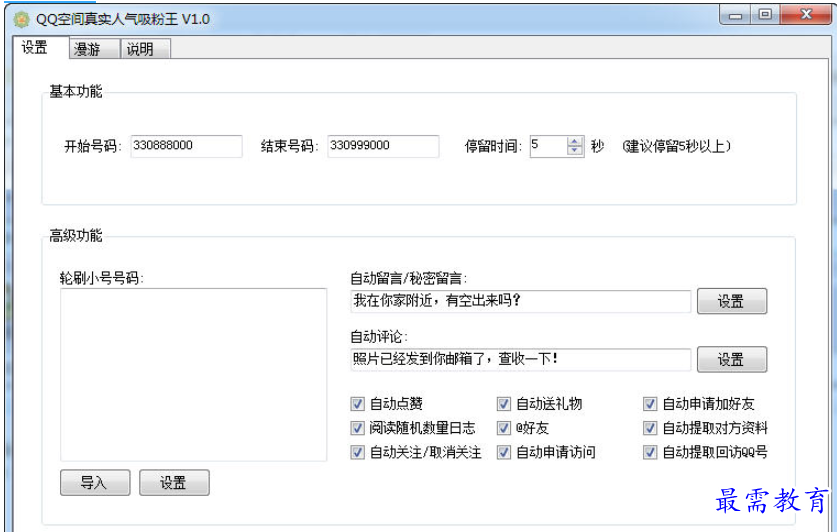Minimize the QQ空间真实人气吸粉王 window
Viewport: 837px width, 532px height.
pyautogui.click(x=736, y=15)
